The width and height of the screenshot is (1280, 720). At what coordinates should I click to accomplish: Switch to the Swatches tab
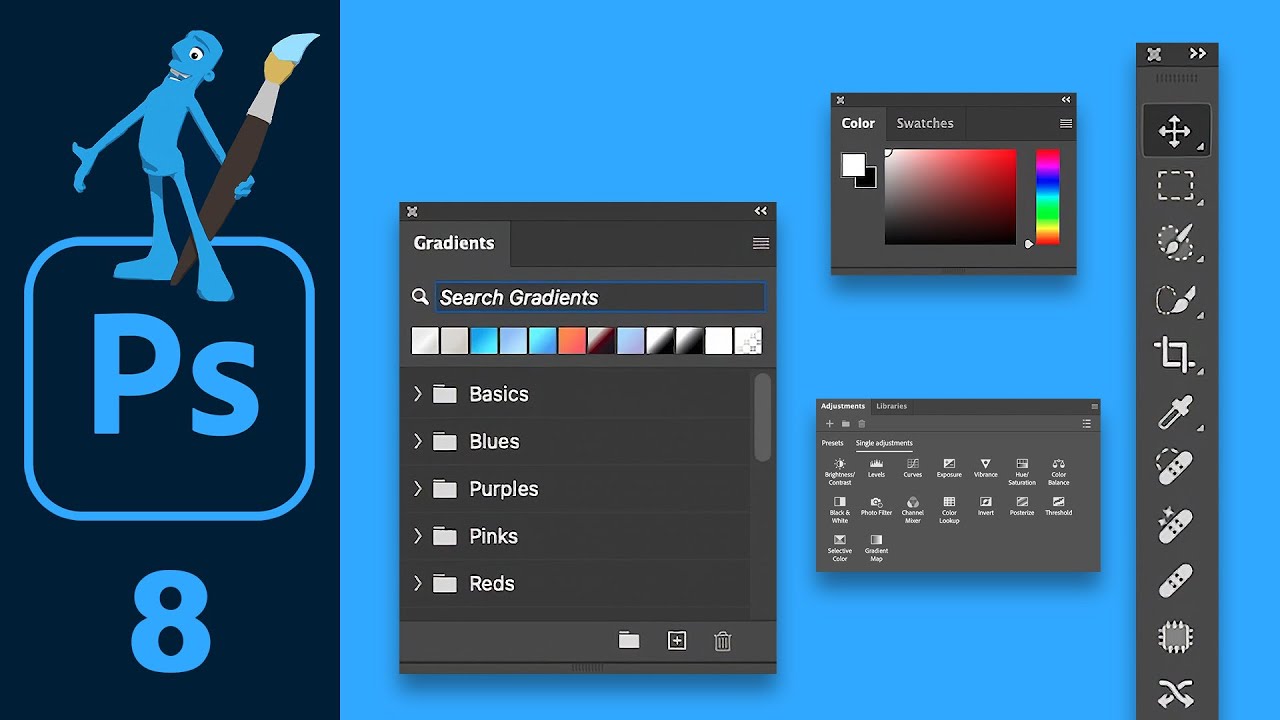pyautogui.click(x=925, y=123)
